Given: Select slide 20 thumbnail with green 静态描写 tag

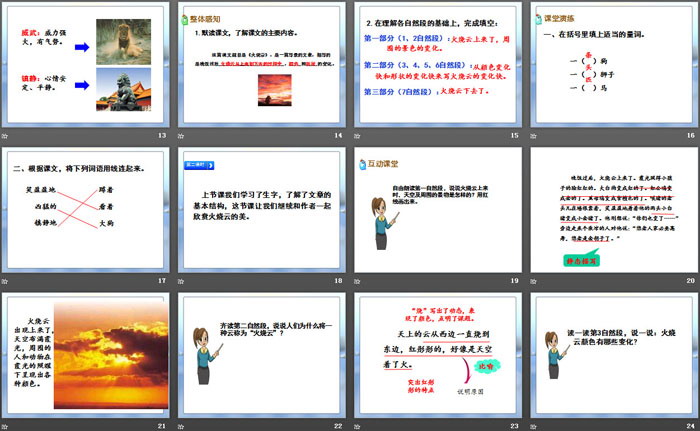Looking at the screenshot, I should 614,210.
